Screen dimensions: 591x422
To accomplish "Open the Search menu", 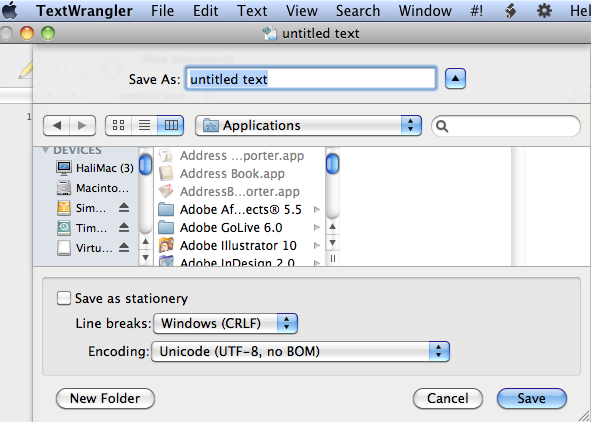I will point(358,11).
